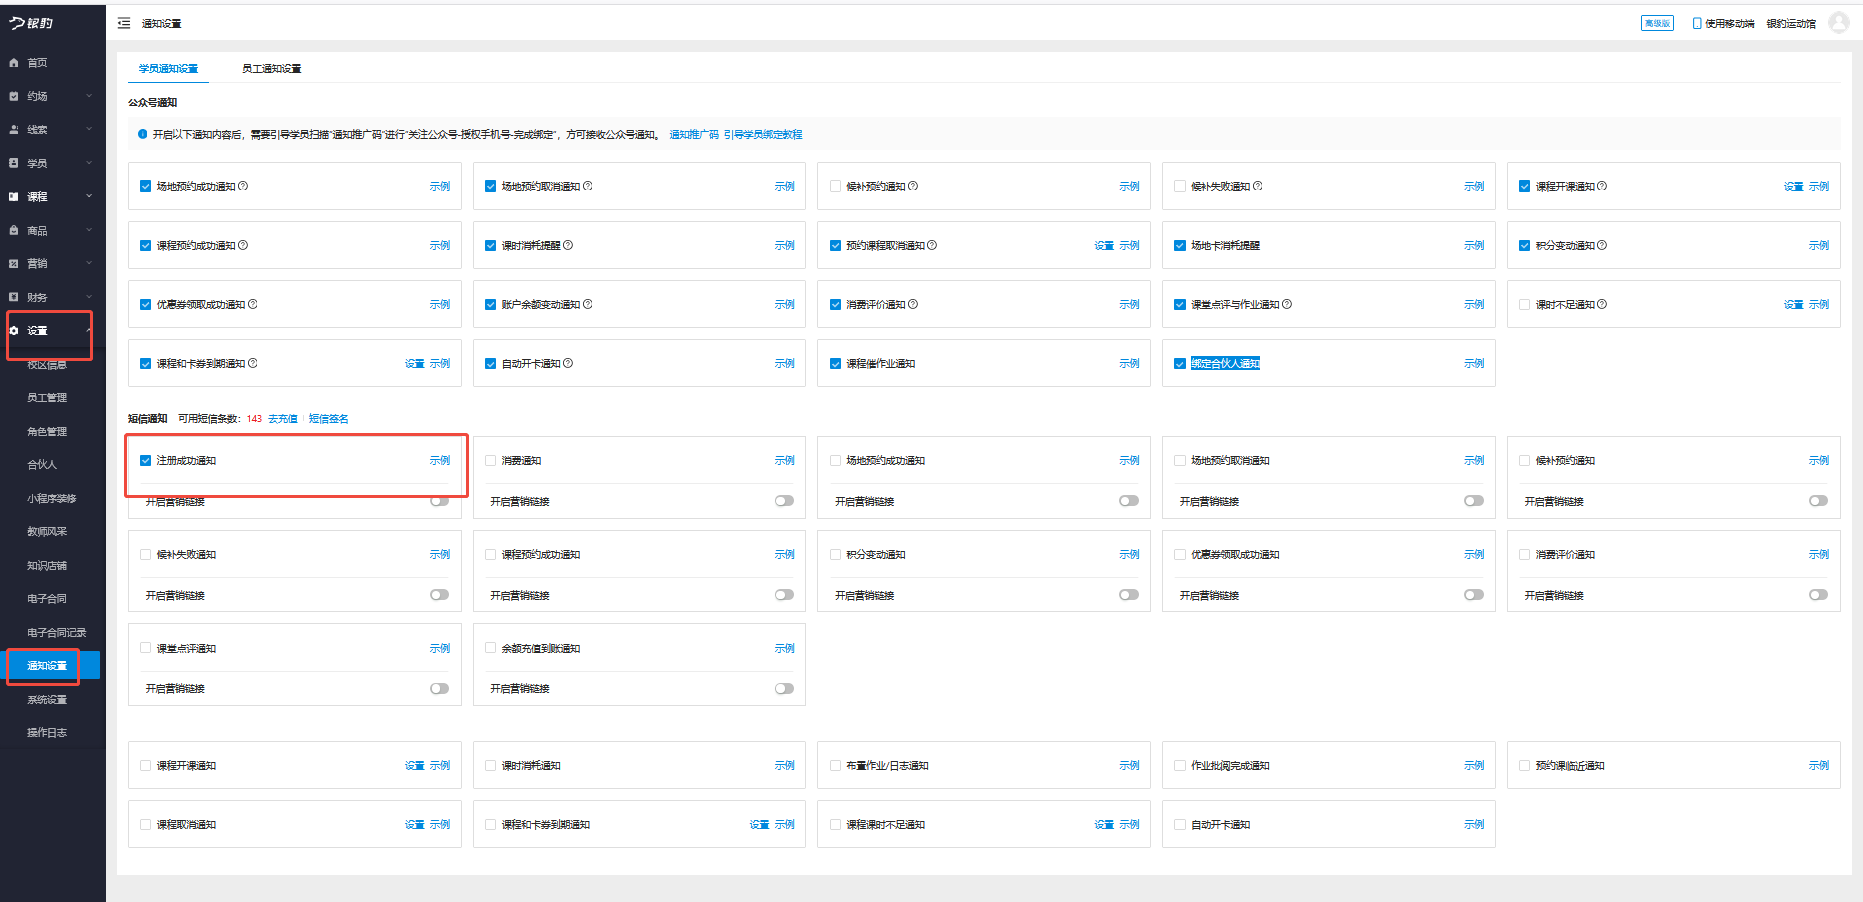Switch to the 员工通知设置 tab
Screen dimensions: 1863x902
271,69
